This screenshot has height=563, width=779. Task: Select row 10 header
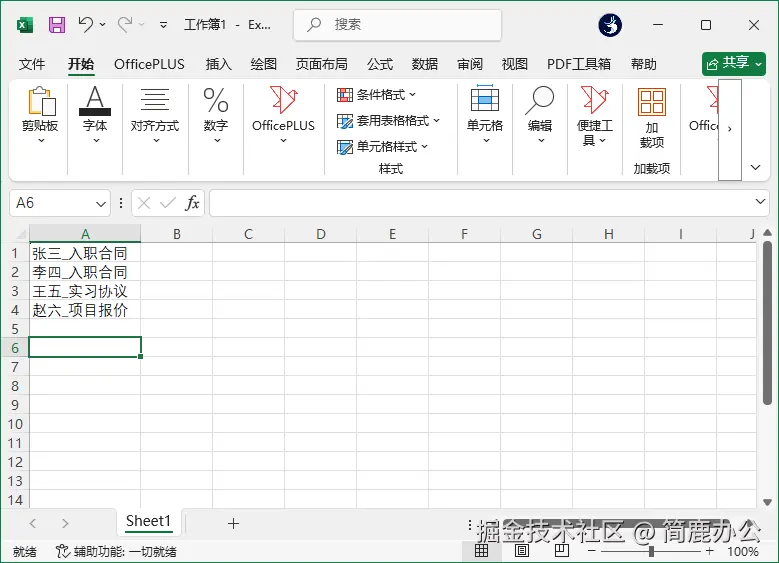15,424
